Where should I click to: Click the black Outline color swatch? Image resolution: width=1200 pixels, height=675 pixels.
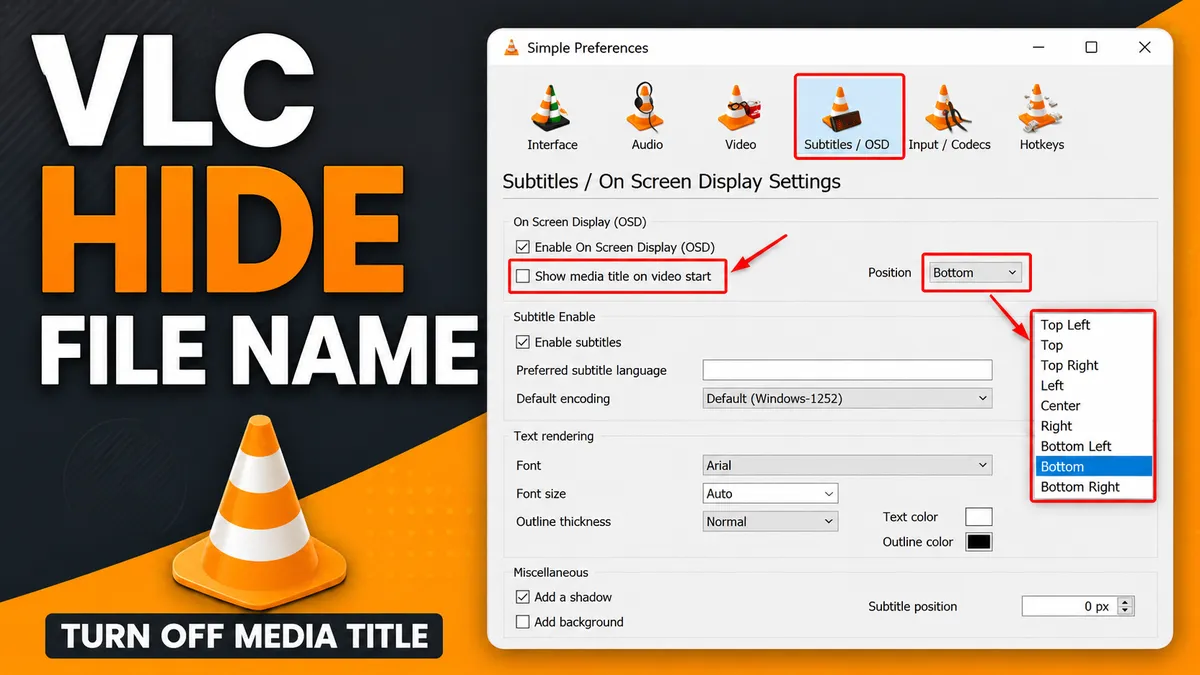click(978, 542)
